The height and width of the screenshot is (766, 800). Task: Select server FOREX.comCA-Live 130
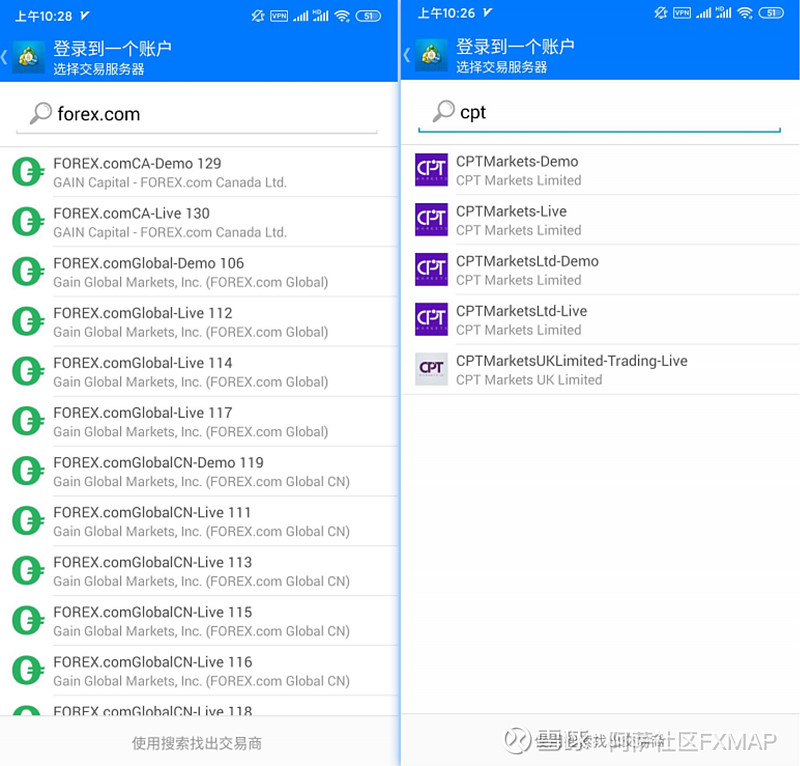[x=199, y=222]
